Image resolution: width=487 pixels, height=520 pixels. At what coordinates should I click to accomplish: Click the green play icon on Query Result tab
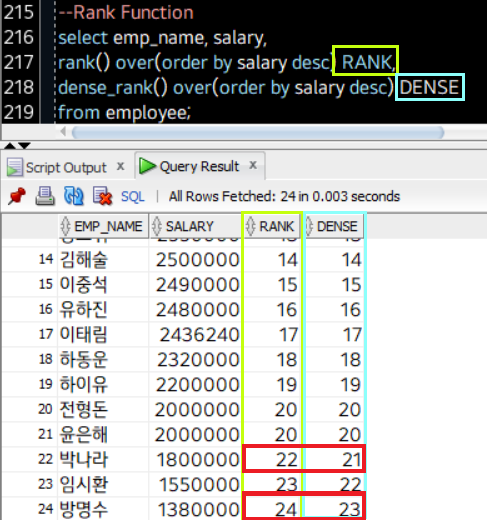coord(147,166)
